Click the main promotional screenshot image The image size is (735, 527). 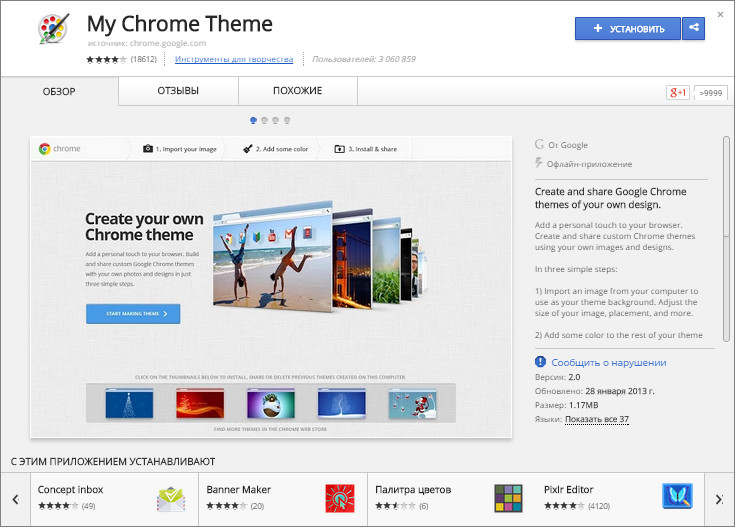coord(271,286)
